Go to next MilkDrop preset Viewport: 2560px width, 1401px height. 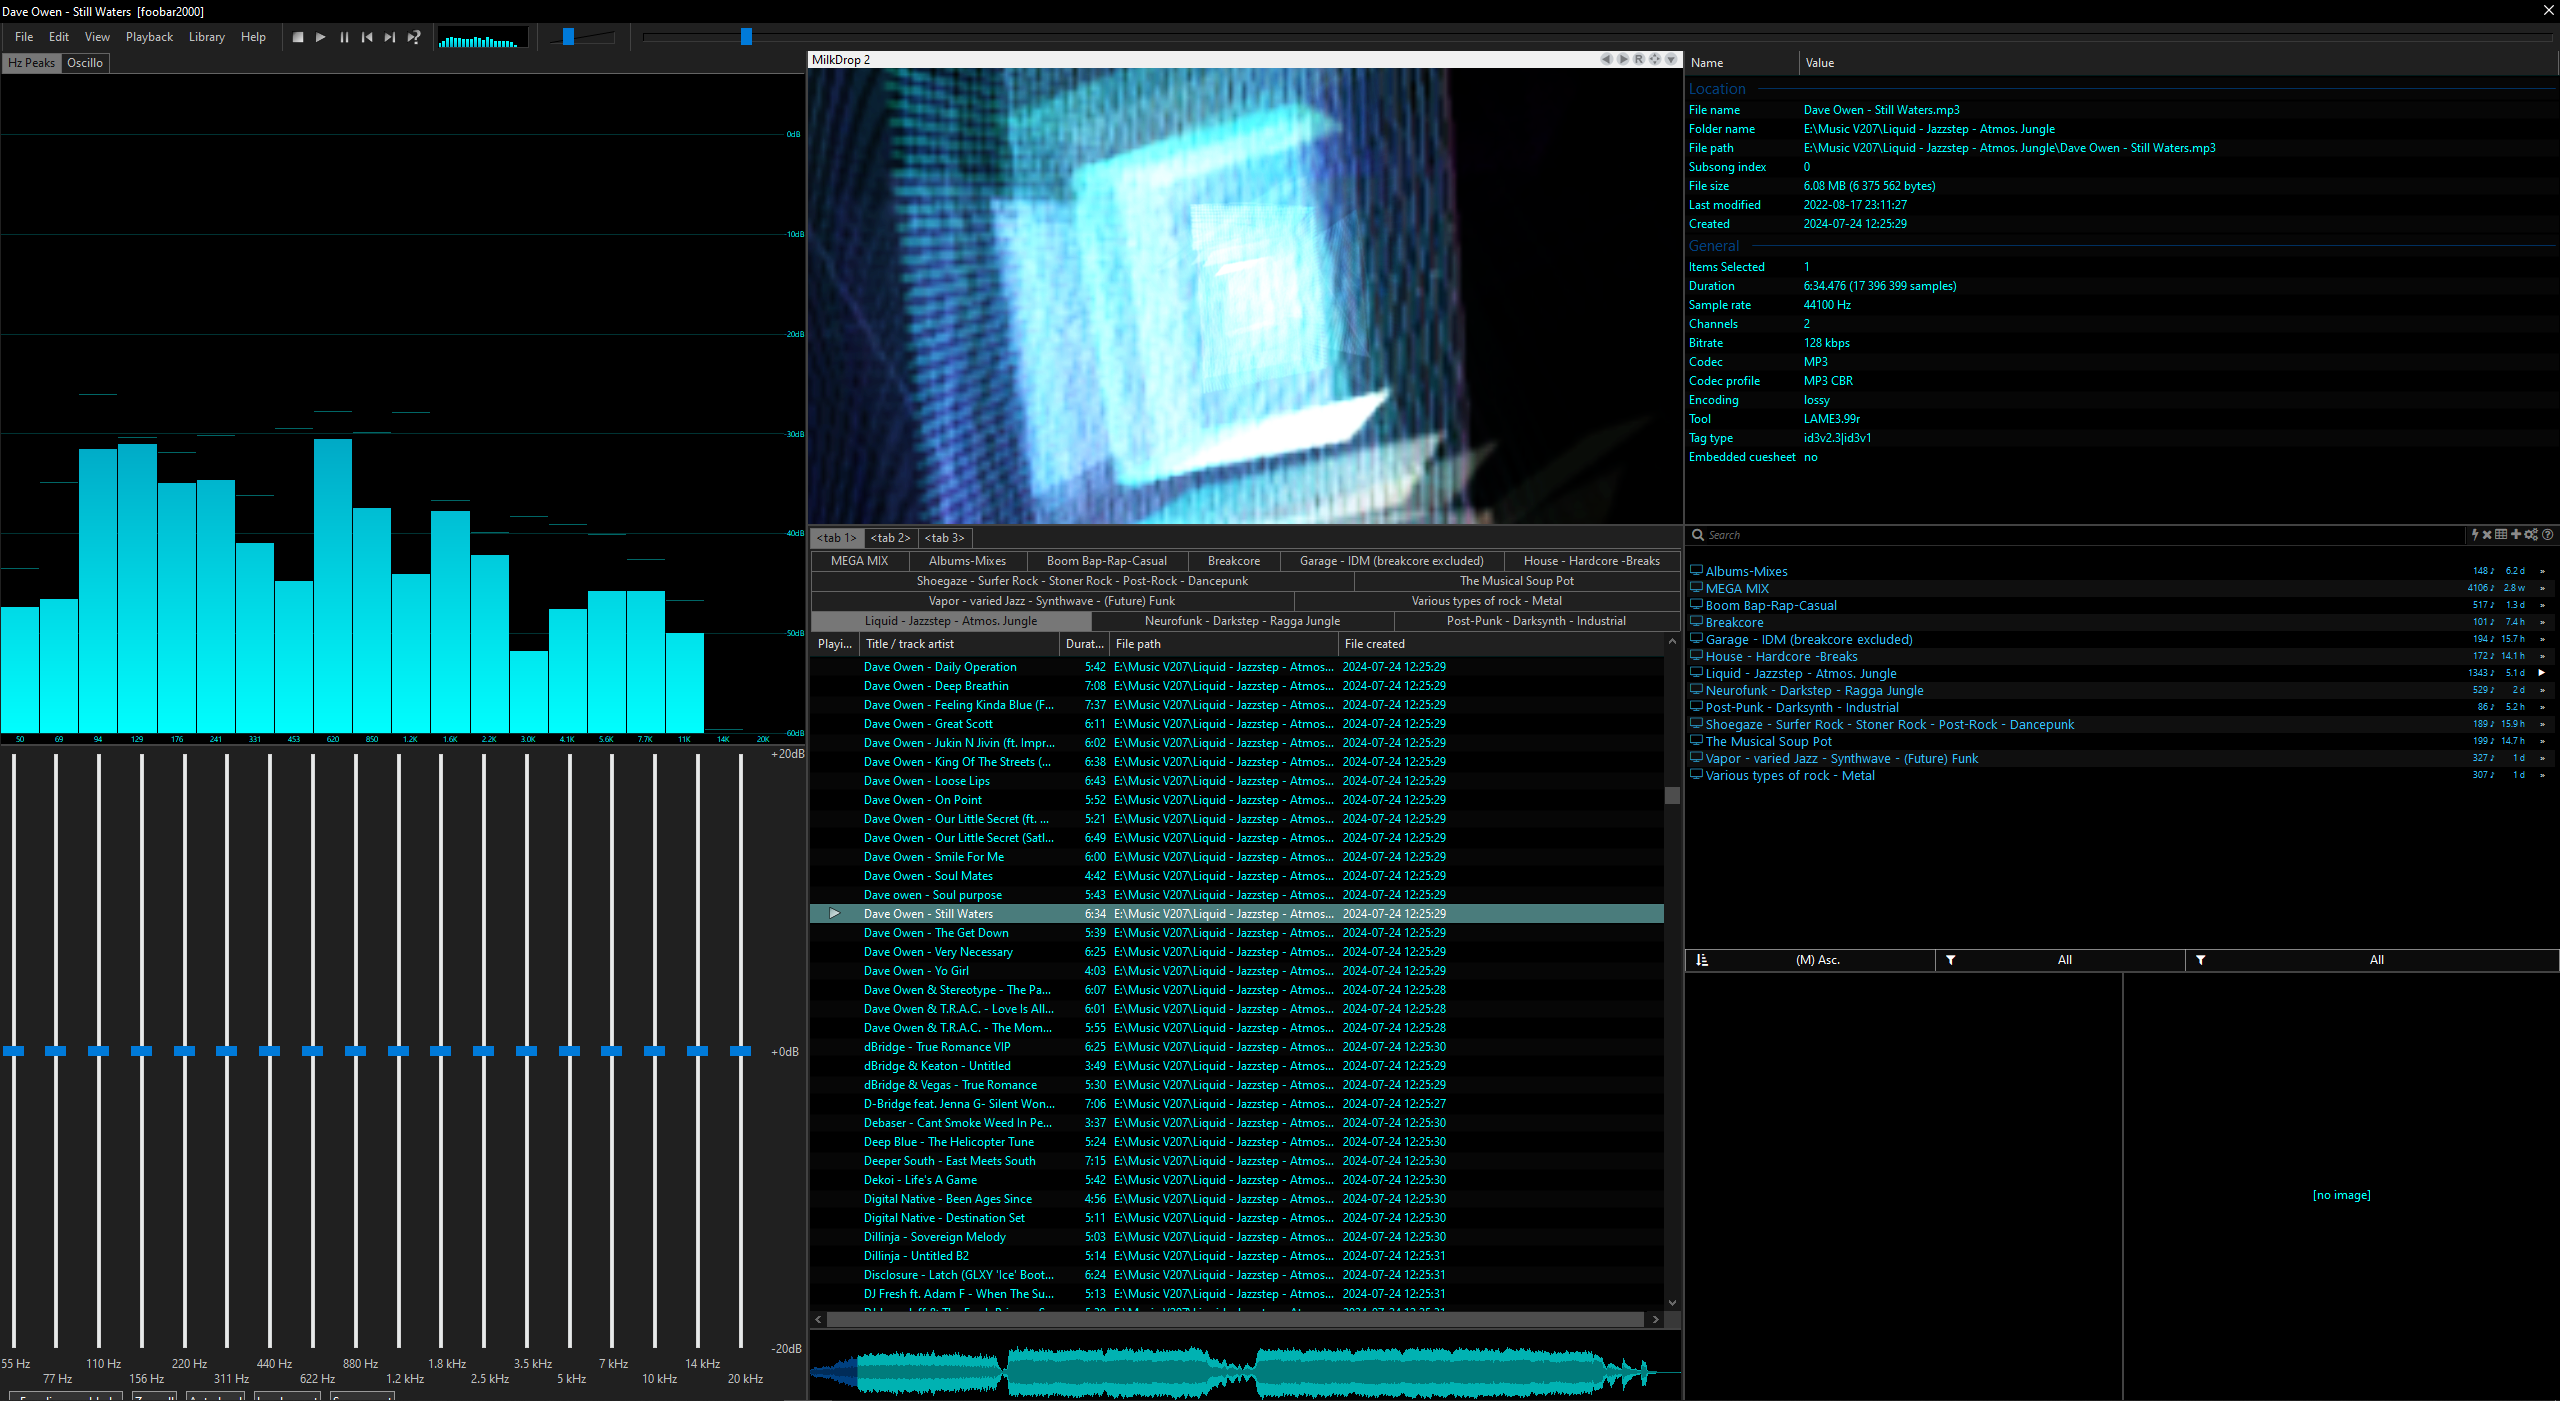pyautogui.click(x=1623, y=59)
